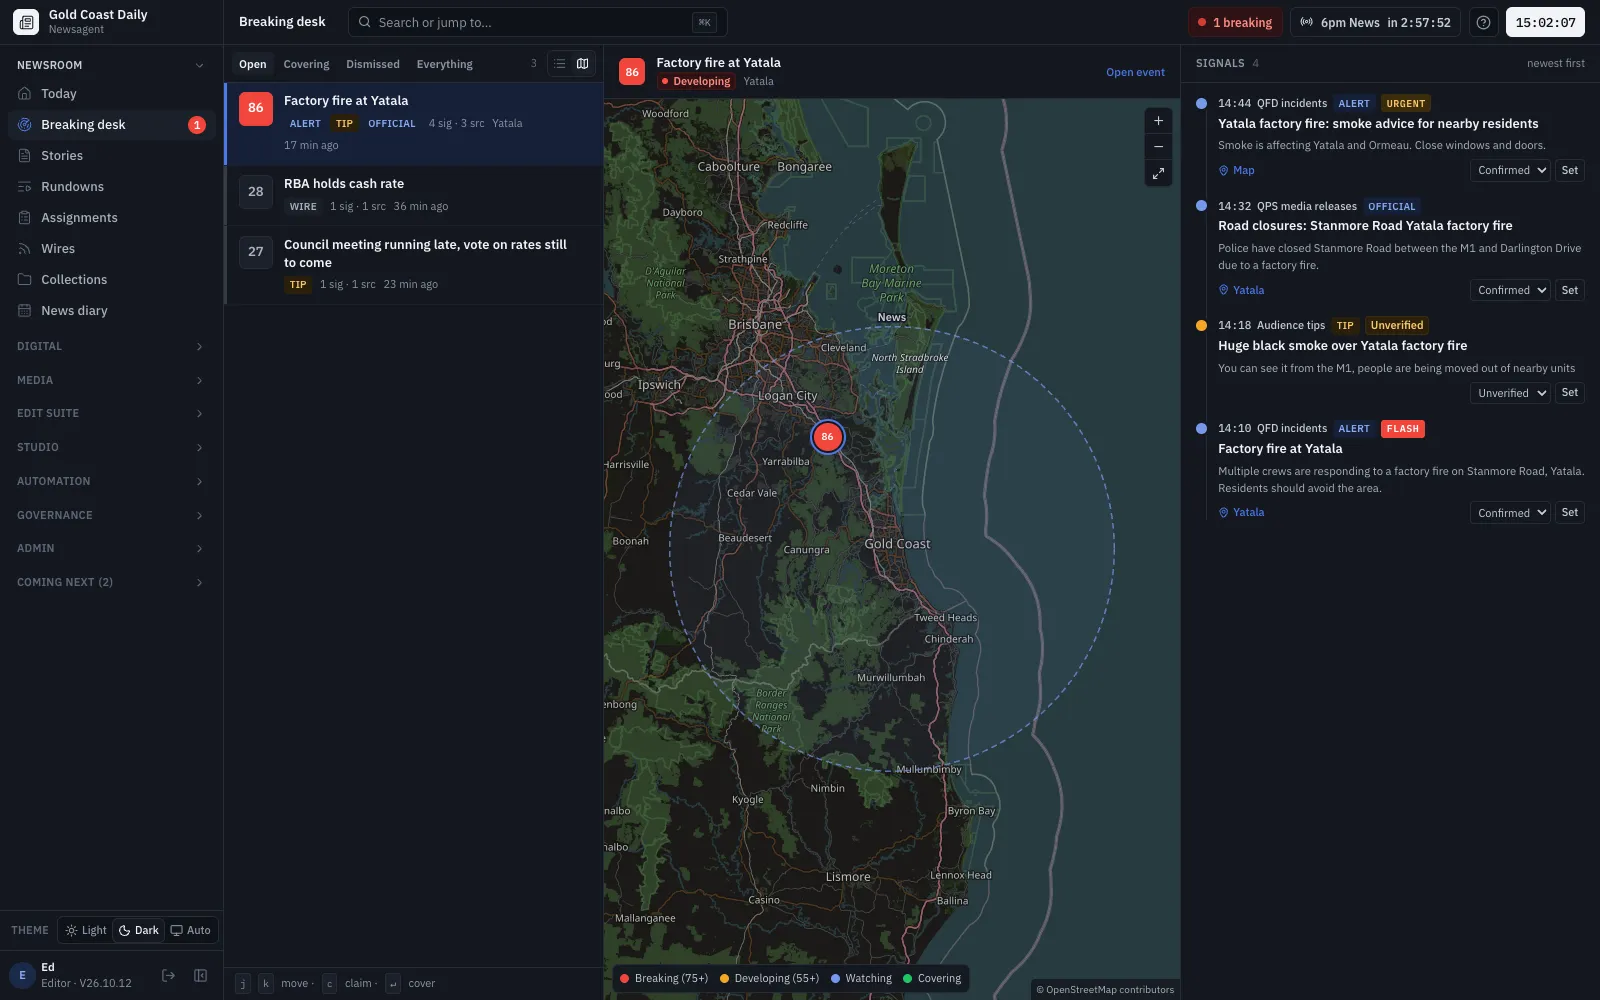Screen dimensions: 1600x1000
Task: Open the Map link under smoke advice
Action: pyautogui.click(x=1236, y=171)
